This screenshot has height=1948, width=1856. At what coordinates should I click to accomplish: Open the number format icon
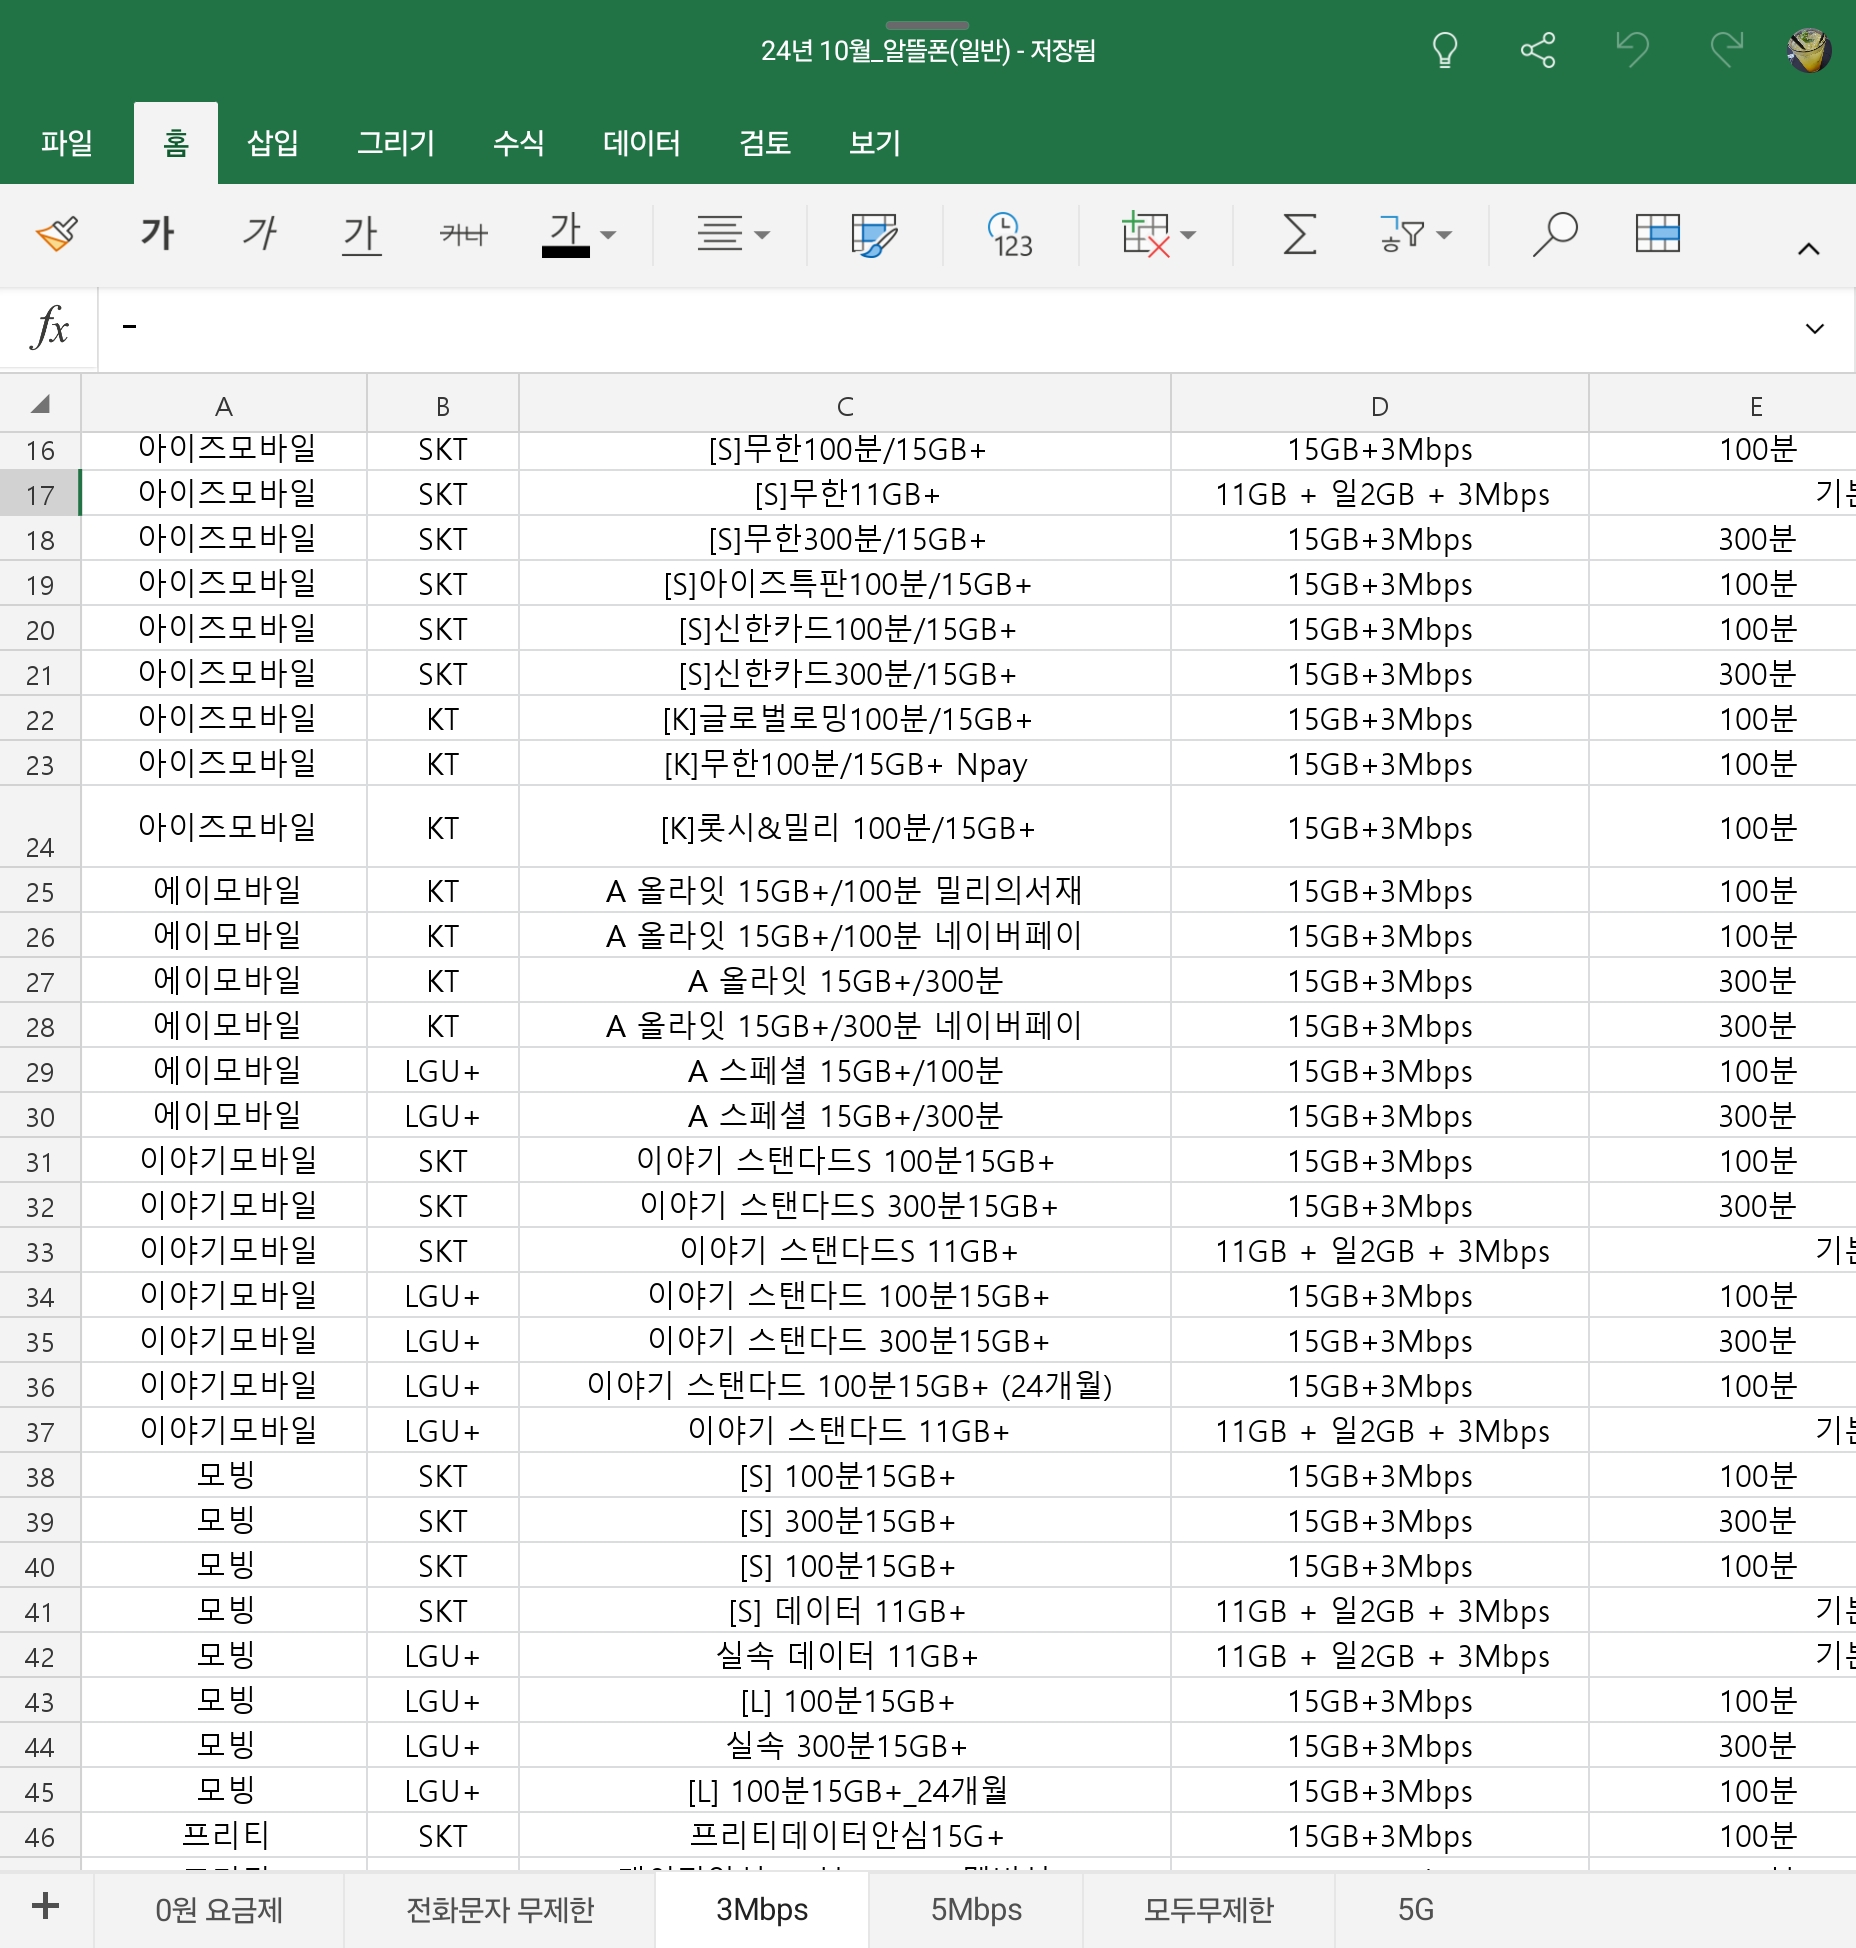pos(1010,235)
